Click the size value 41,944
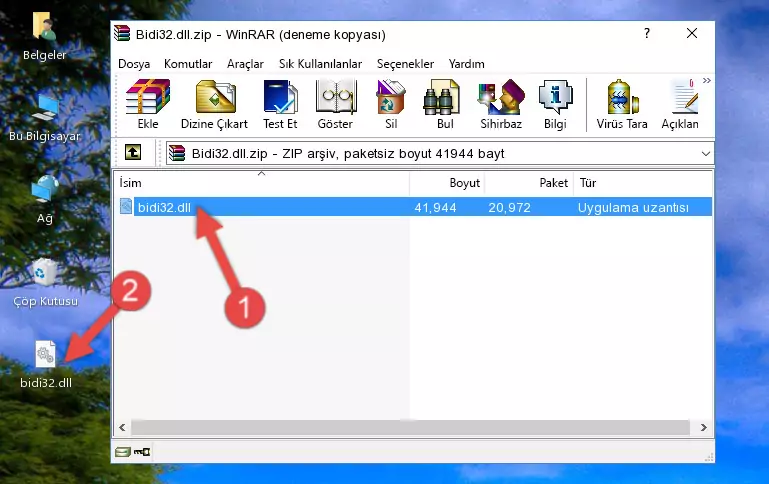The width and height of the screenshot is (769, 484). pyautogui.click(x=435, y=207)
